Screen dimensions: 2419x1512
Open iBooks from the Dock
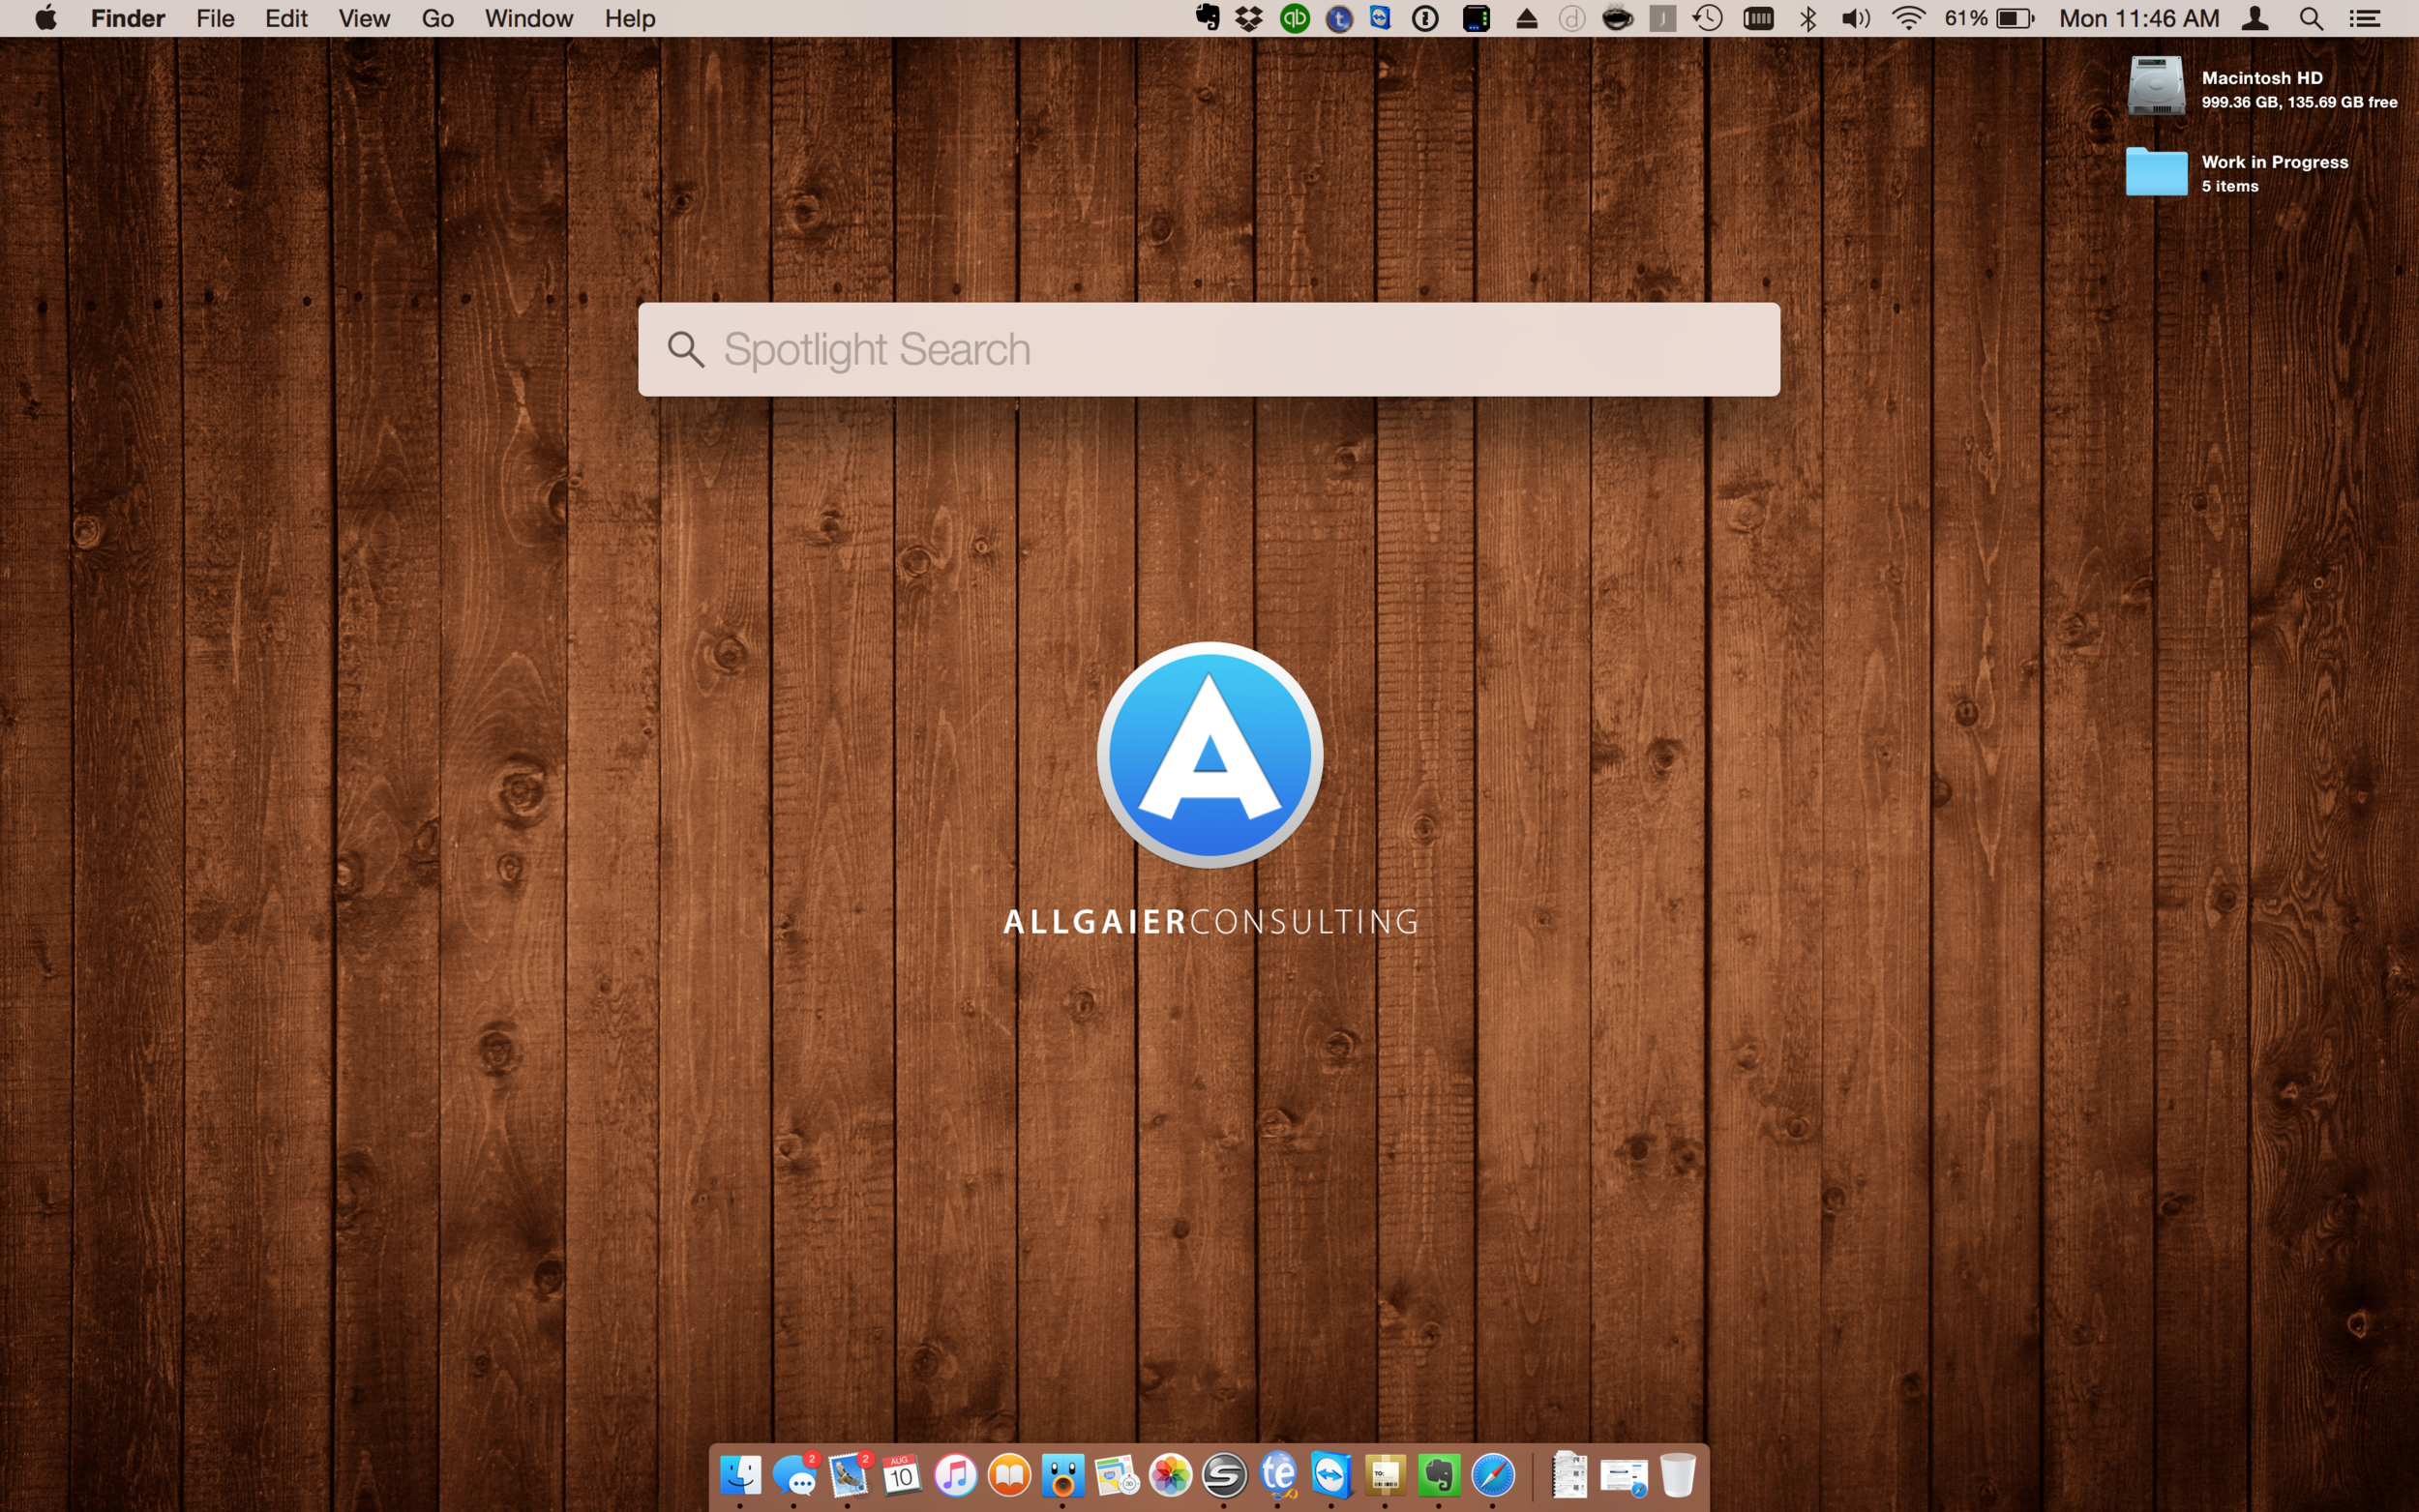pyautogui.click(x=1010, y=1474)
